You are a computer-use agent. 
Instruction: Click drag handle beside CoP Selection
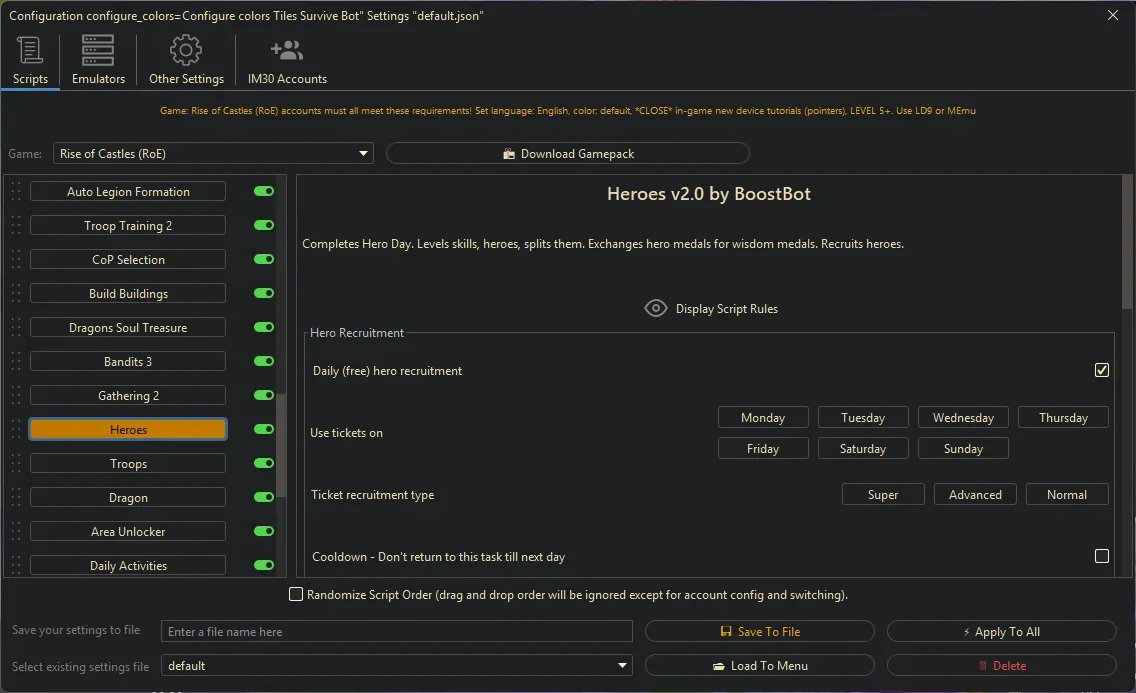point(16,259)
